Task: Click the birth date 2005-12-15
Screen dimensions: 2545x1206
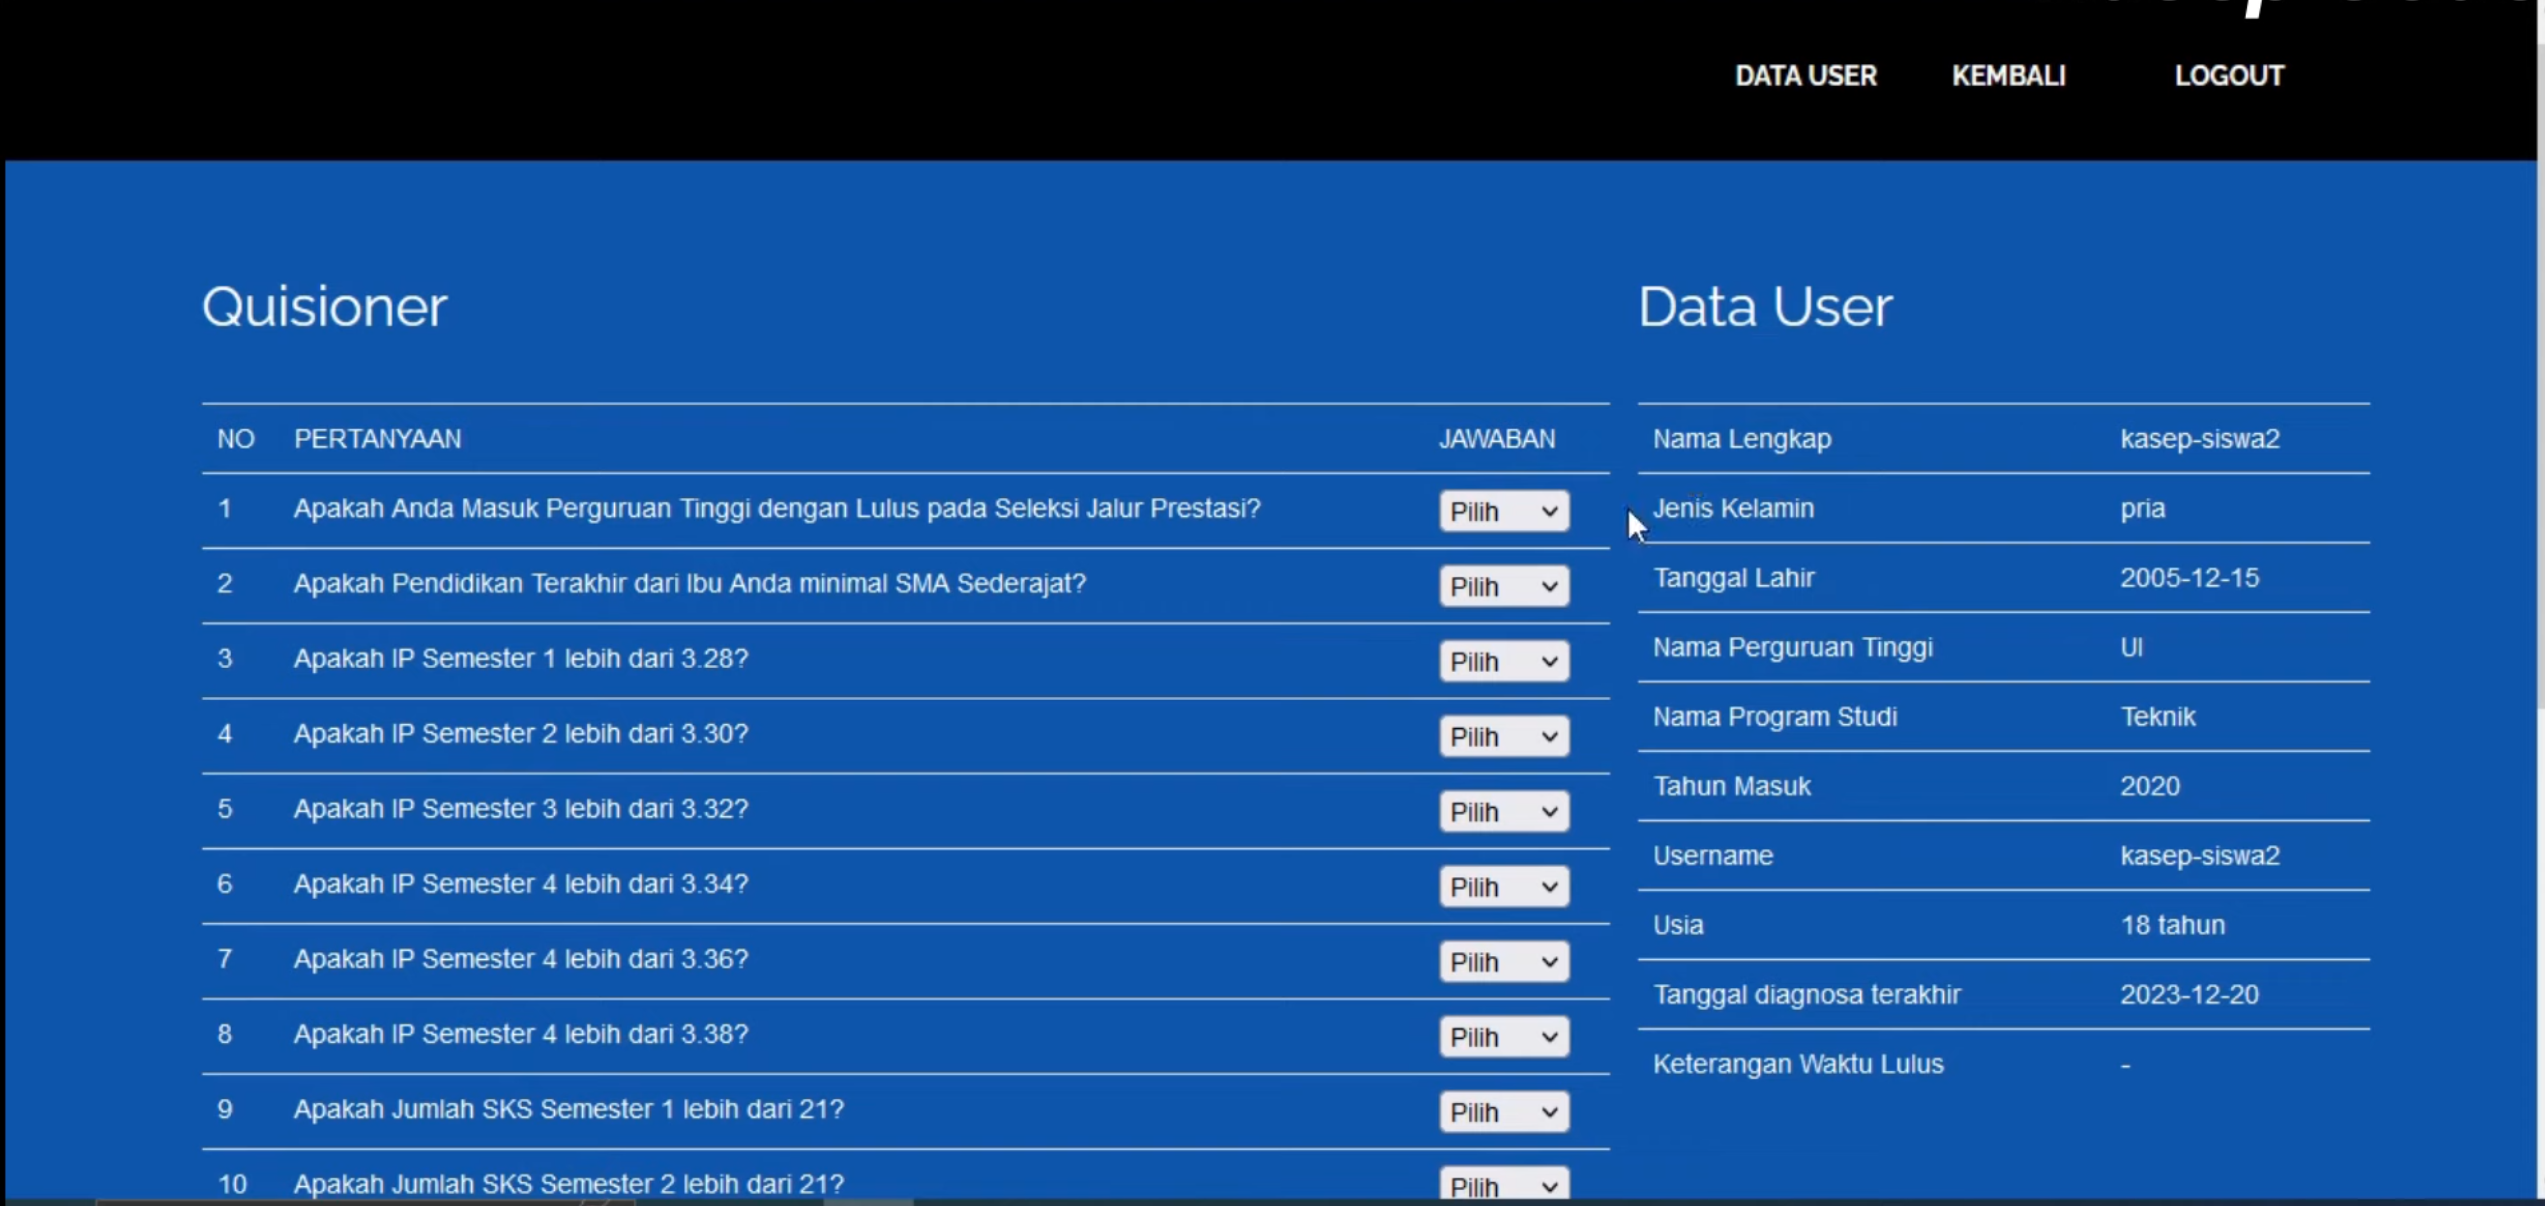Action: (x=2189, y=578)
